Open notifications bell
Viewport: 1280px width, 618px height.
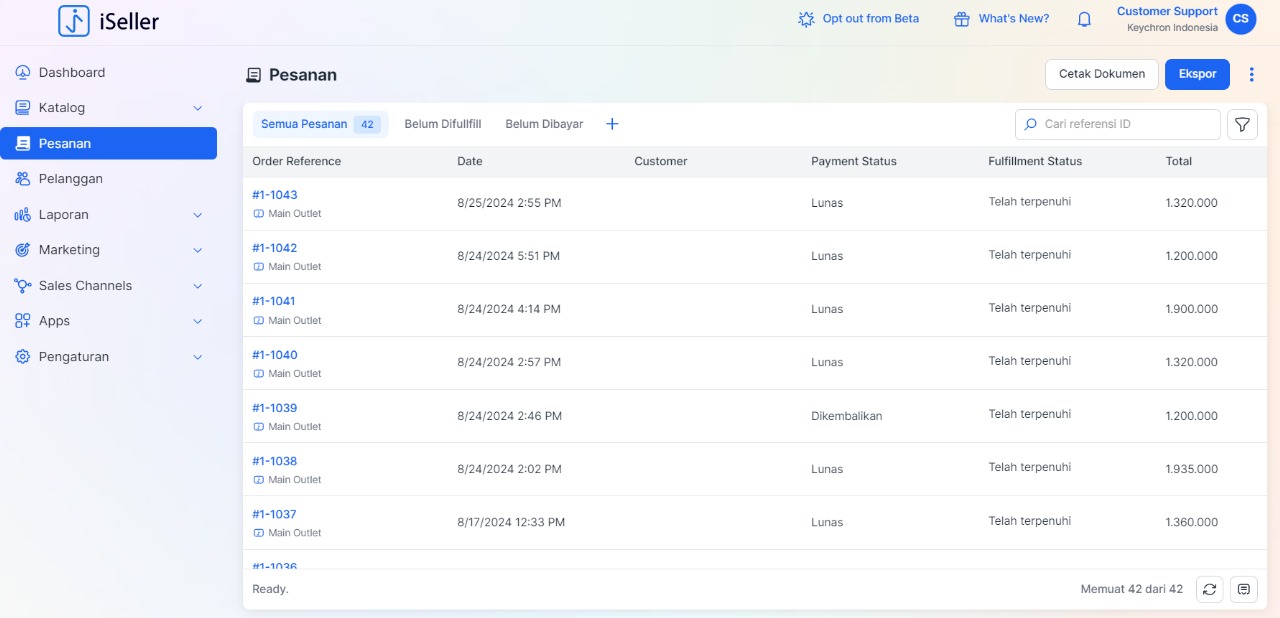tap(1084, 19)
